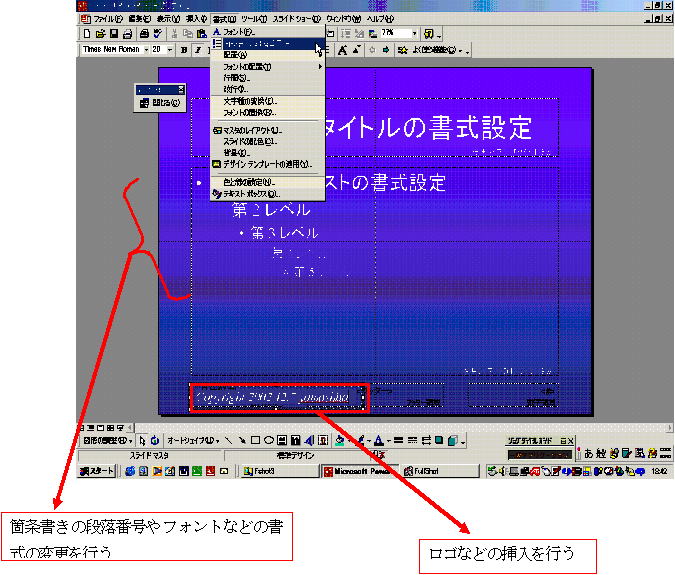
Task: Choose フォント(F) from the format menu
Action: point(240,33)
